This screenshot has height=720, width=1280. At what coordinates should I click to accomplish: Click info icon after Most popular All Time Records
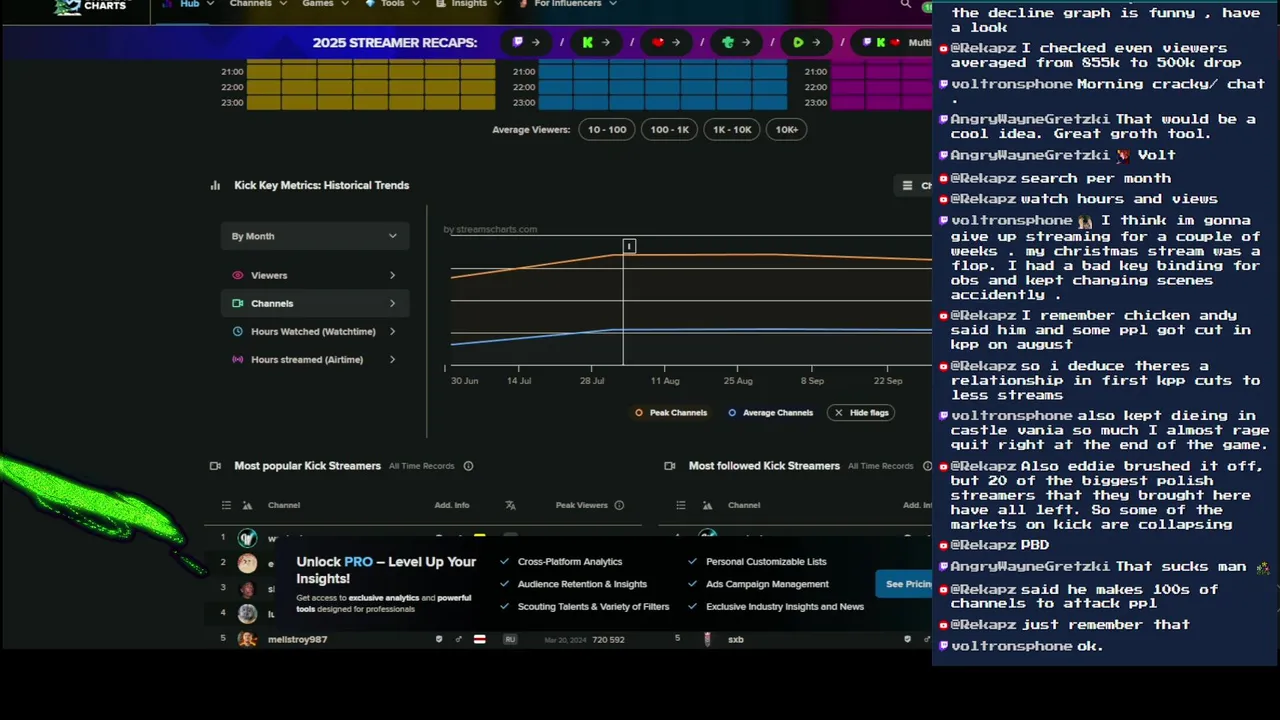click(468, 466)
